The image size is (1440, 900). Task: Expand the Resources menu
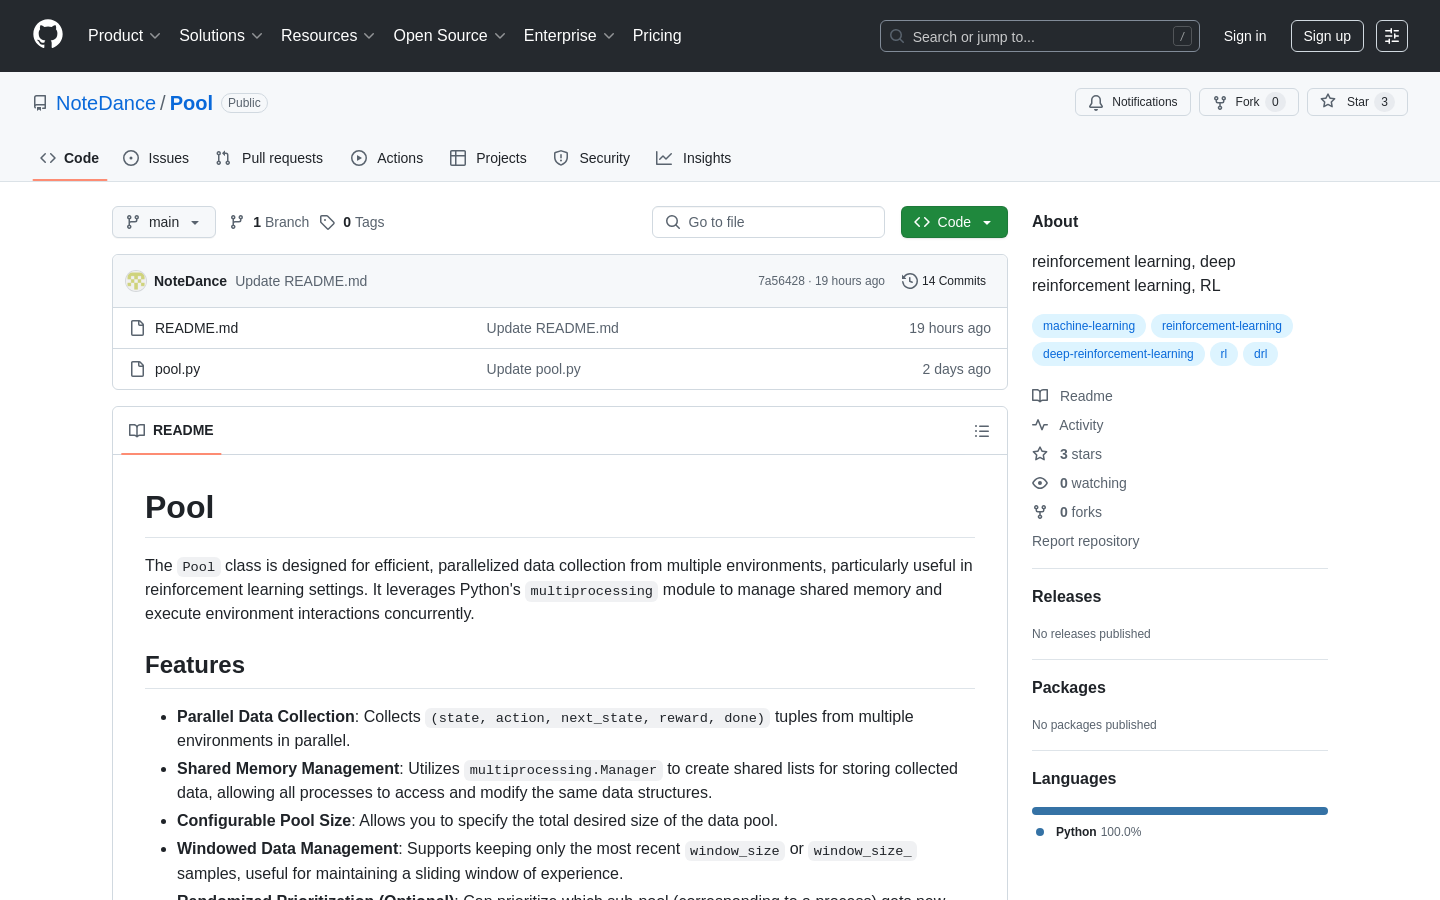pyautogui.click(x=328, y=36)
